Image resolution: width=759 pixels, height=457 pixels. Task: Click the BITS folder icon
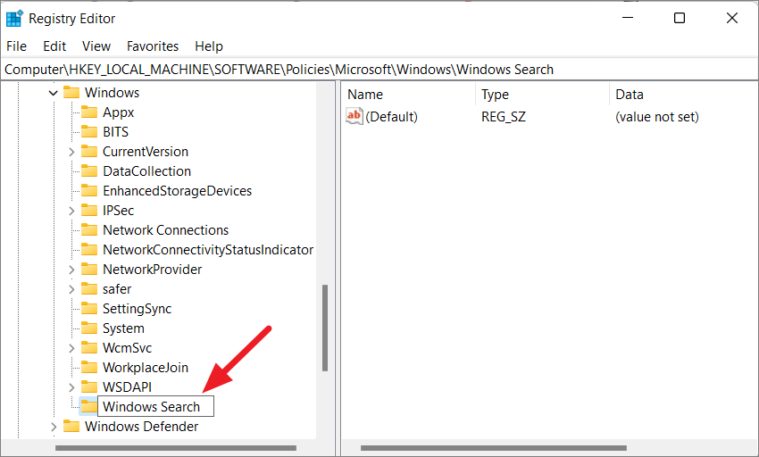tap(89, 132)
